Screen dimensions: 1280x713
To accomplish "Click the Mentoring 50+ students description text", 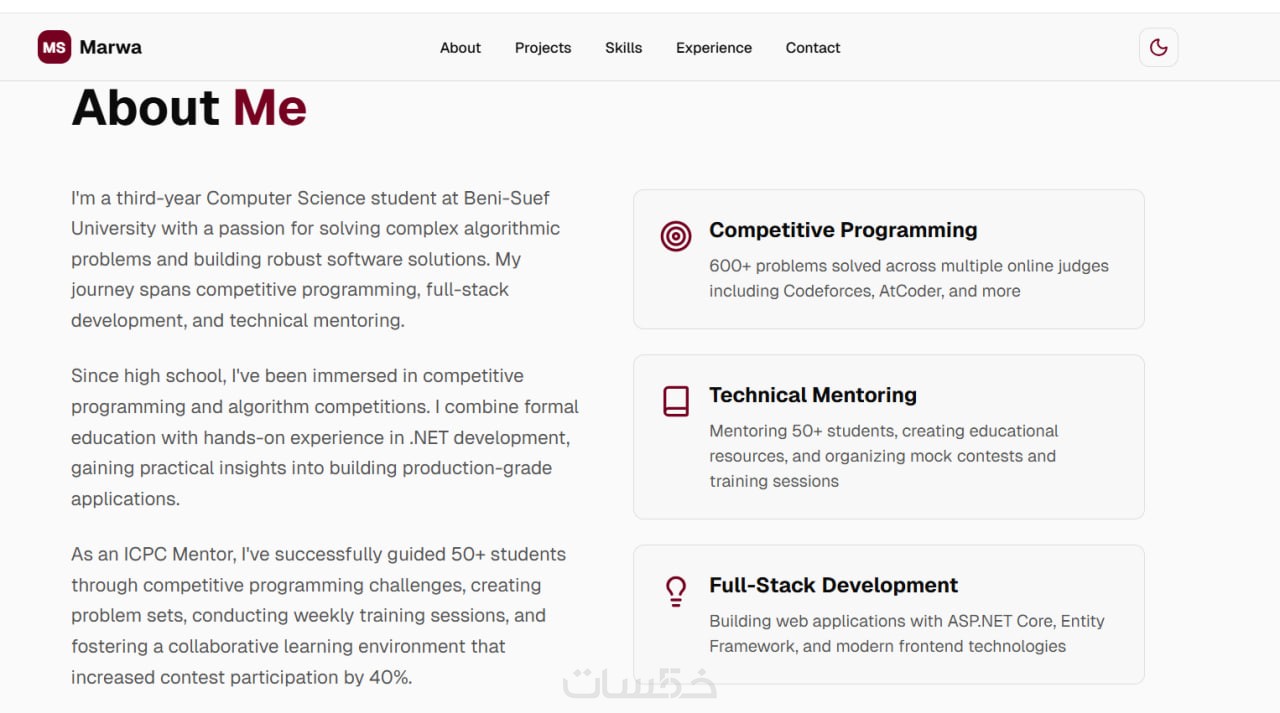I will pos(883,456).
